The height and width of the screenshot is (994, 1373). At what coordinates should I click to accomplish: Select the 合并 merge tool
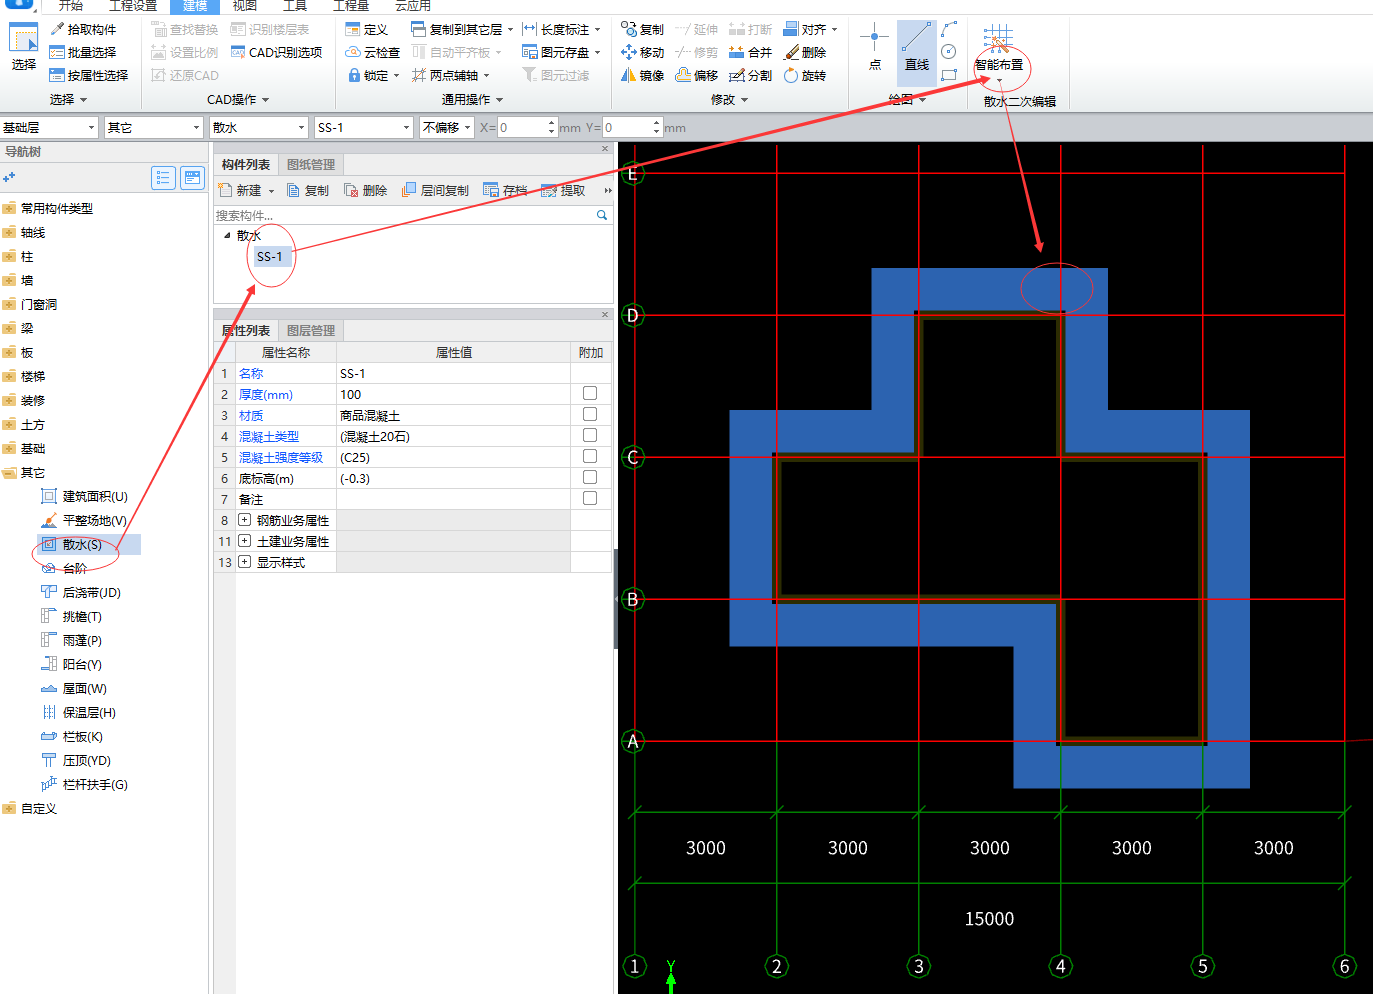pos(751,52)
